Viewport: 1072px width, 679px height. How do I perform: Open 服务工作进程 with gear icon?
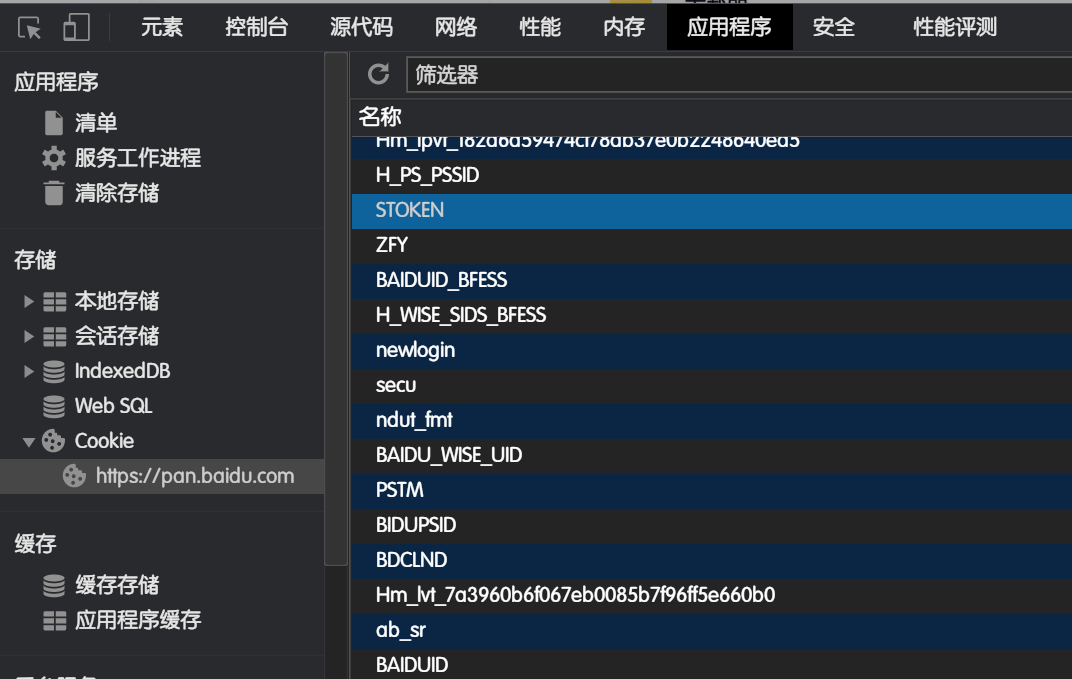tap(137, 158)
